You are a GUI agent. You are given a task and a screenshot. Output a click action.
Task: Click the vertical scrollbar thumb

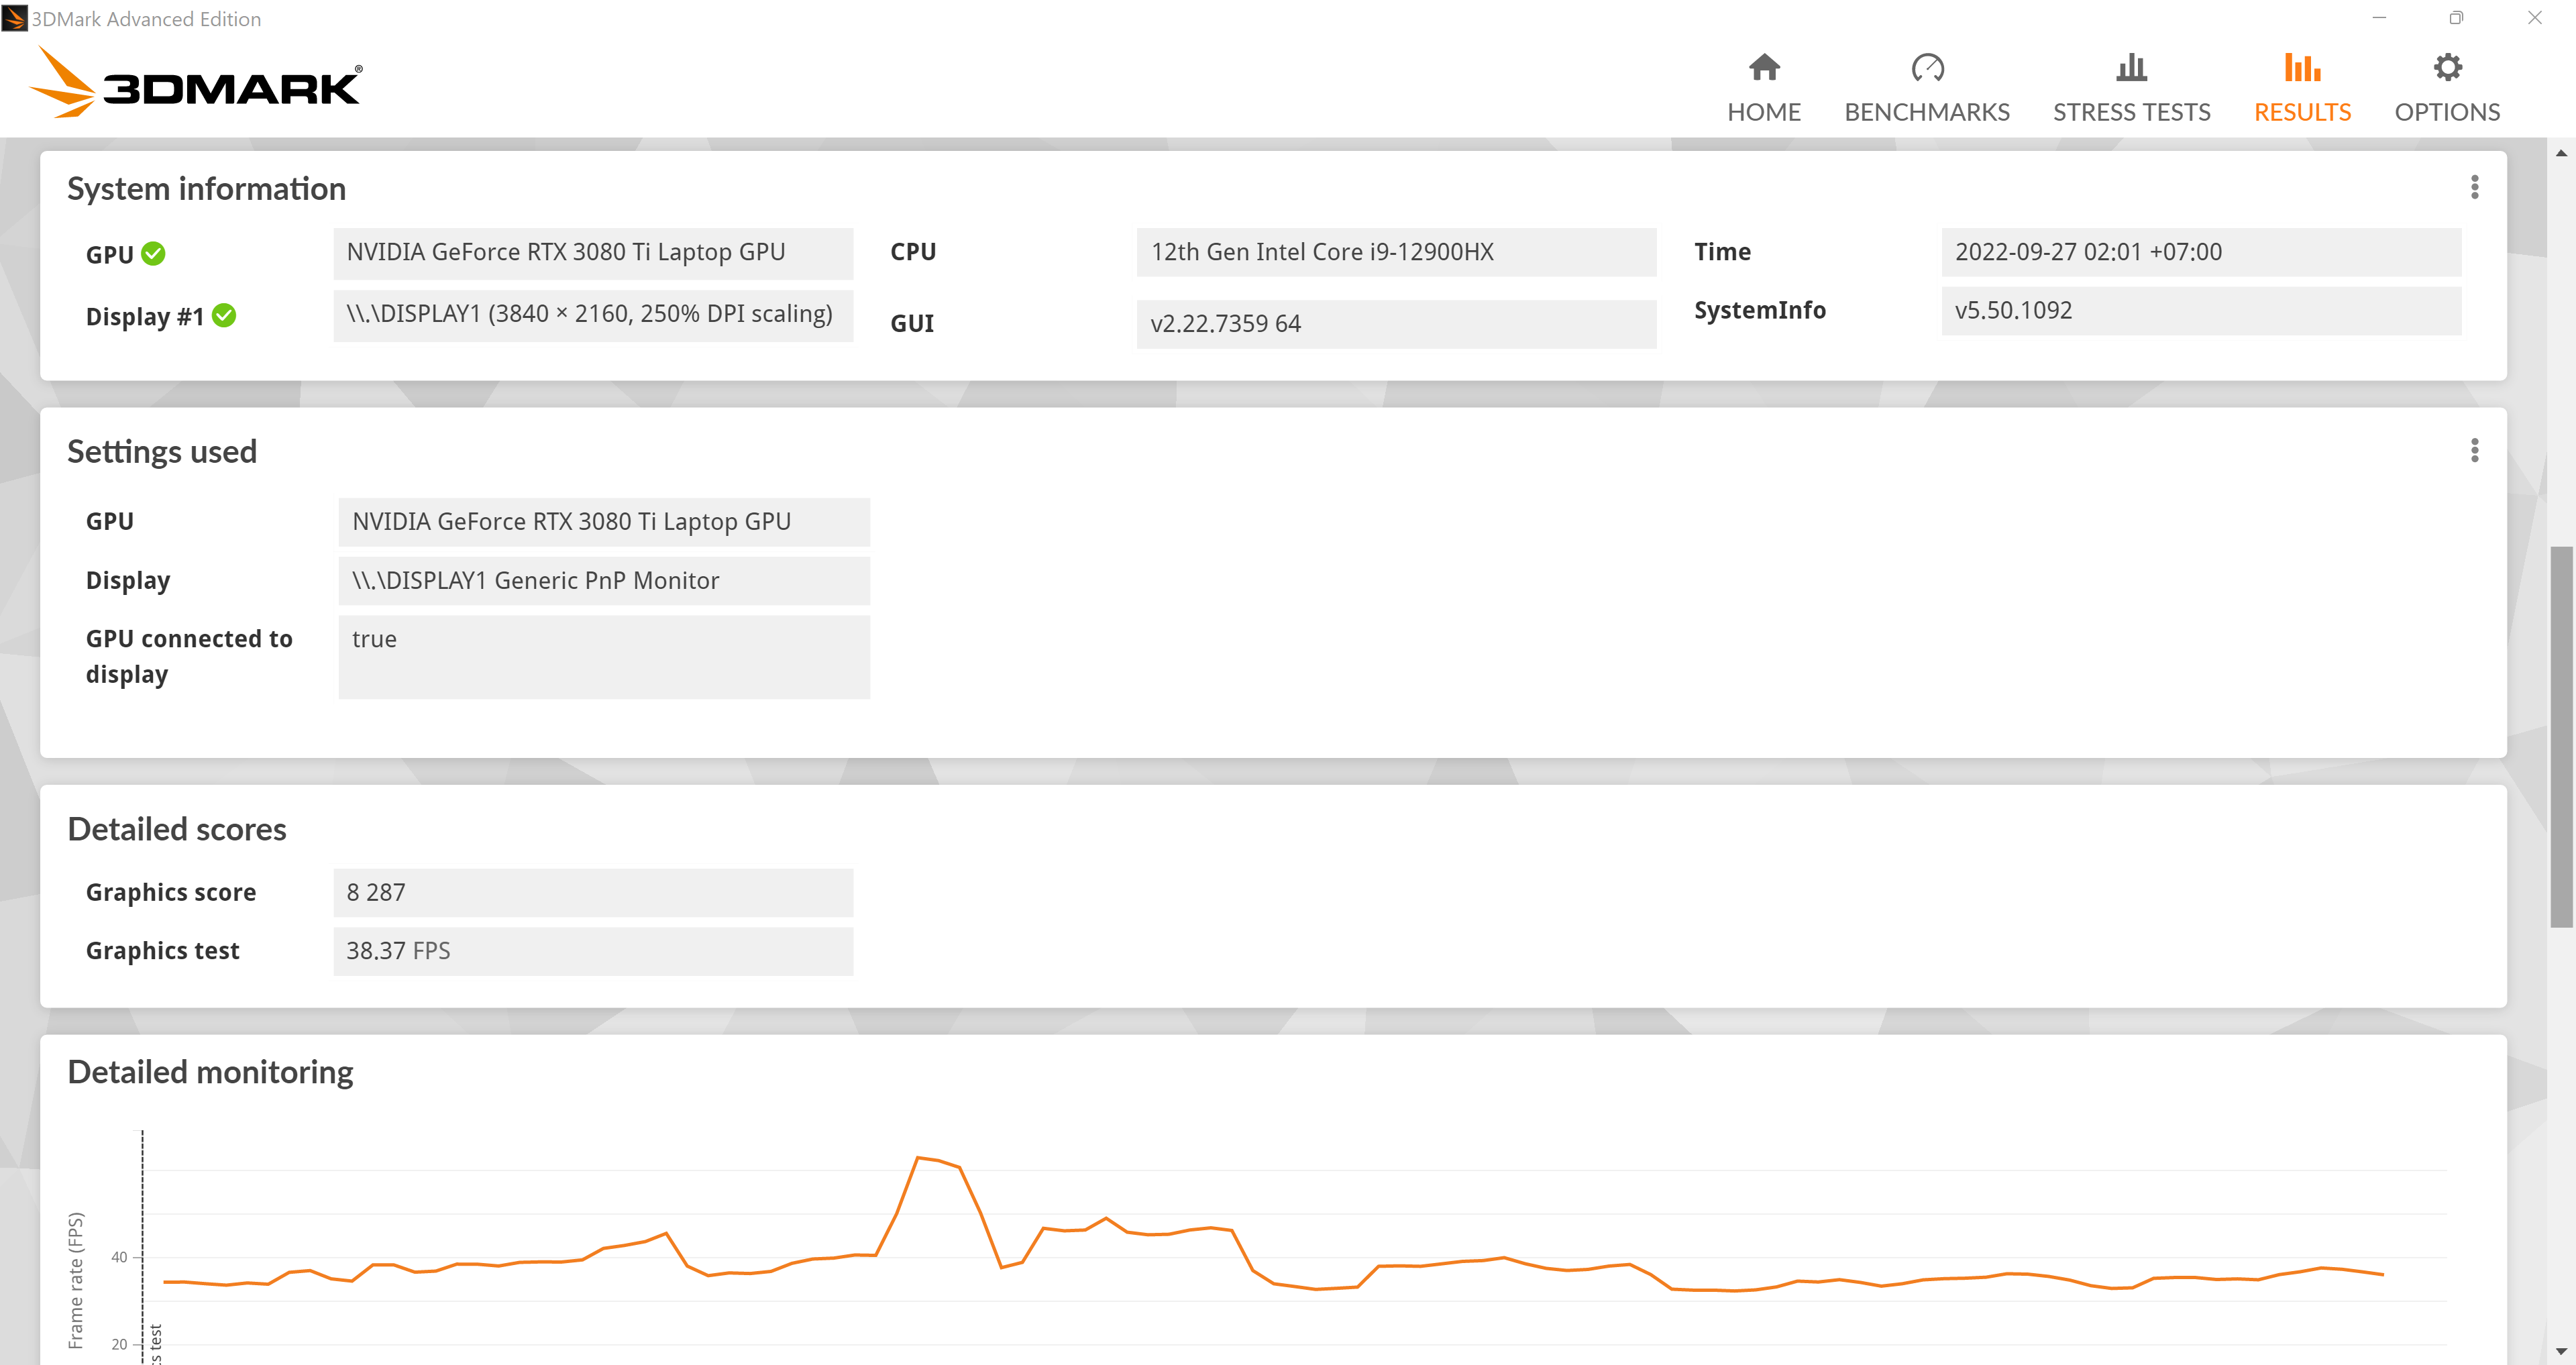pyautogui.click(x=2561, y=737)
